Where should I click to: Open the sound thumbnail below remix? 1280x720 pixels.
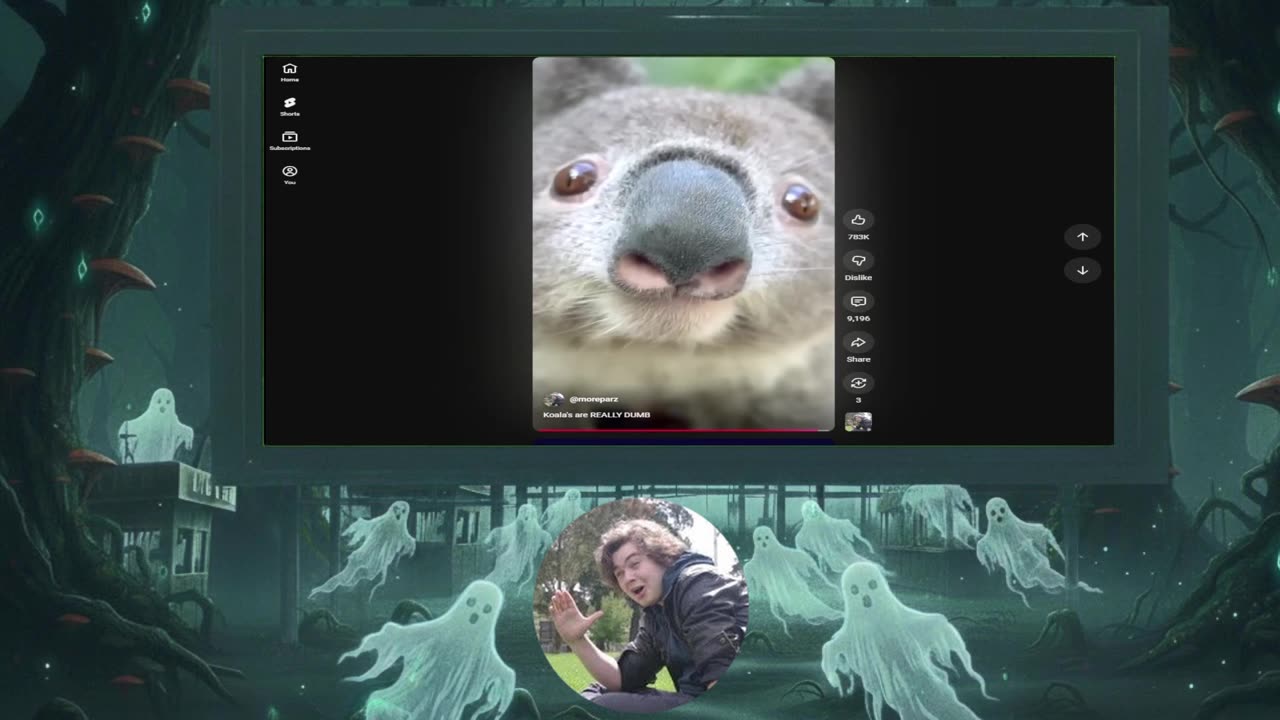click(x=858, y=422)
